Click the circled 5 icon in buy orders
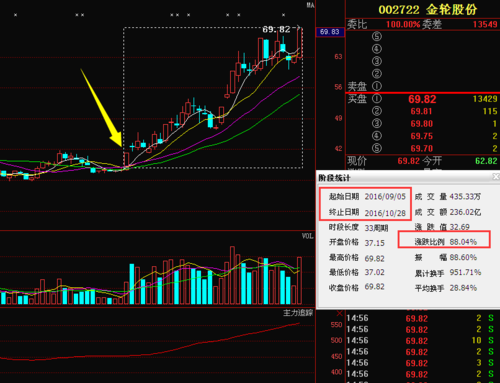The height and width of the screenshot is (383, 500). pos(377,148)
